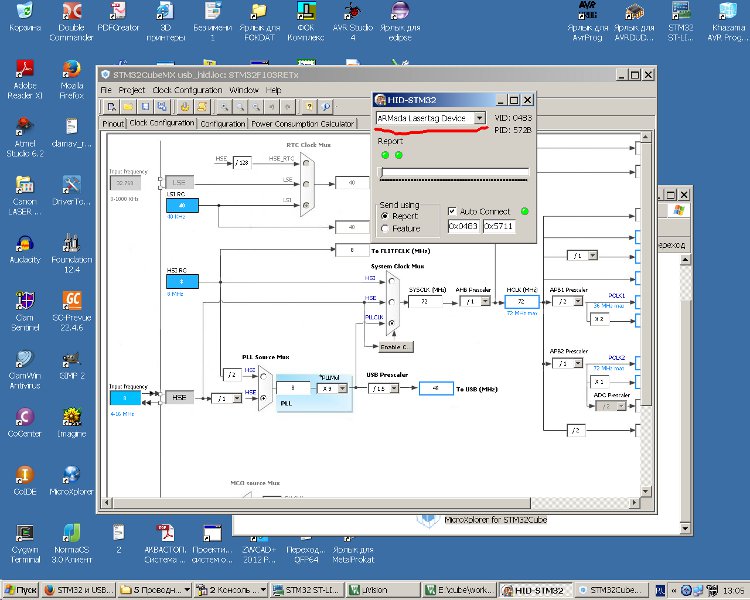Image resolution: width=750 pixels, height=600 pixels.
Task: Select HSI radio in PLL Source Mux
Action: click(263, 377)
